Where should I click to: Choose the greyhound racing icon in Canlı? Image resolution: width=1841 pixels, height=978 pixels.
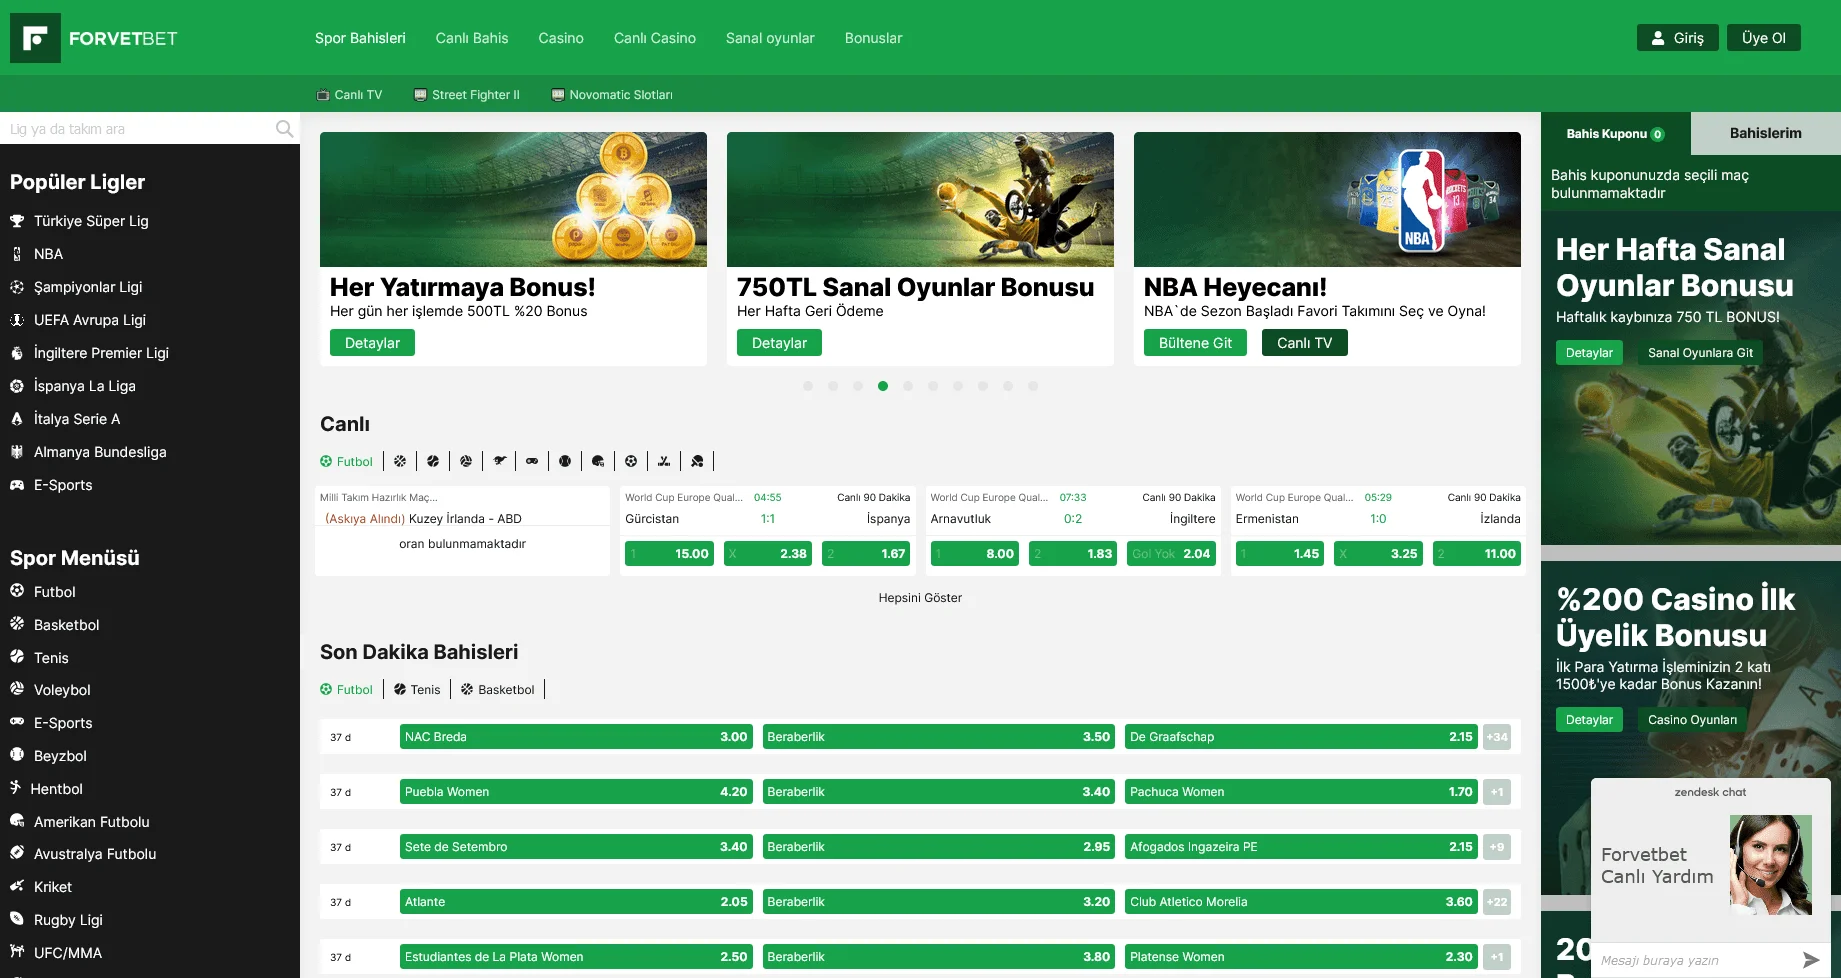click(499, 461)
